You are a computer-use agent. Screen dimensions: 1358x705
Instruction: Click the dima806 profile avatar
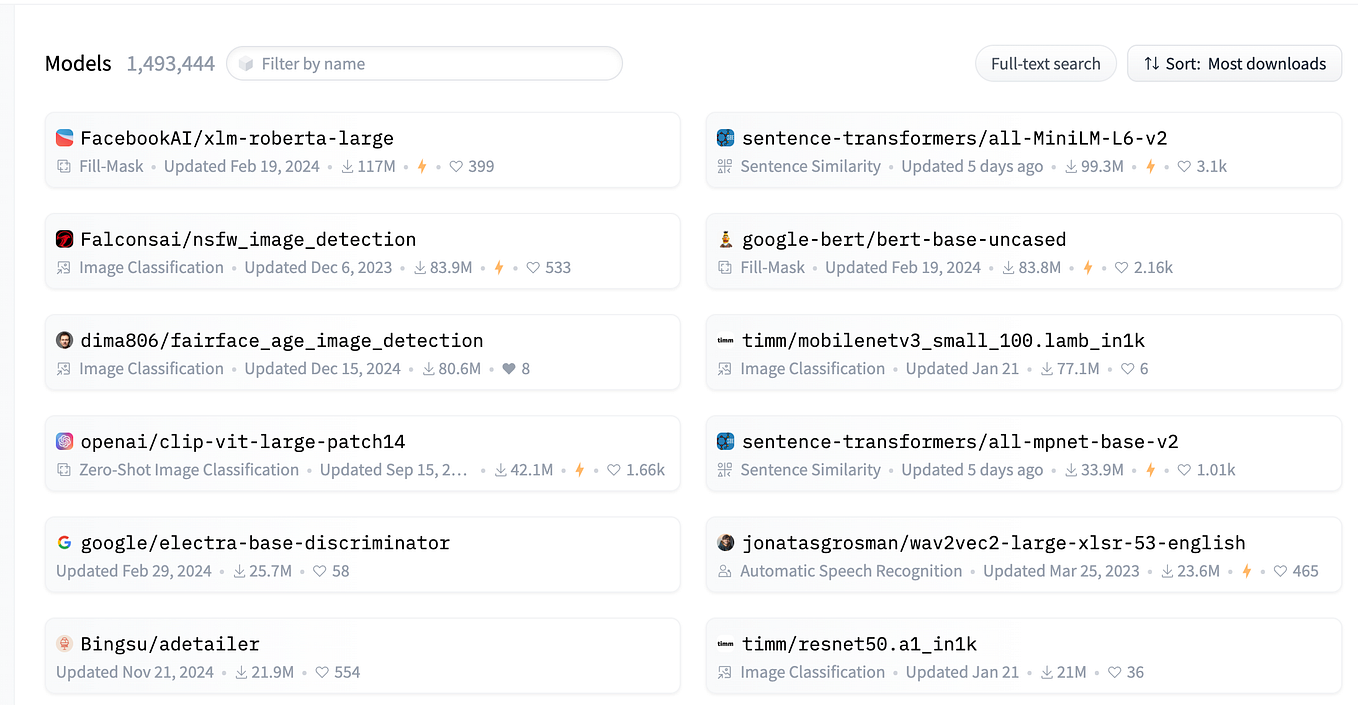[65, 340]
